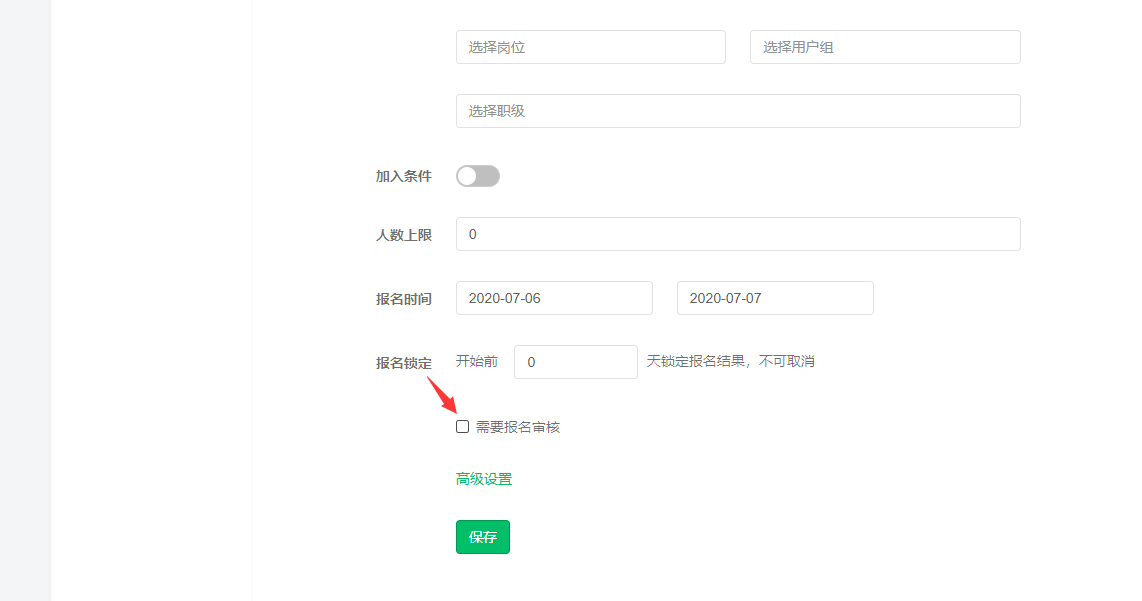Click the 需要报名审核 label text

point(518,427)
